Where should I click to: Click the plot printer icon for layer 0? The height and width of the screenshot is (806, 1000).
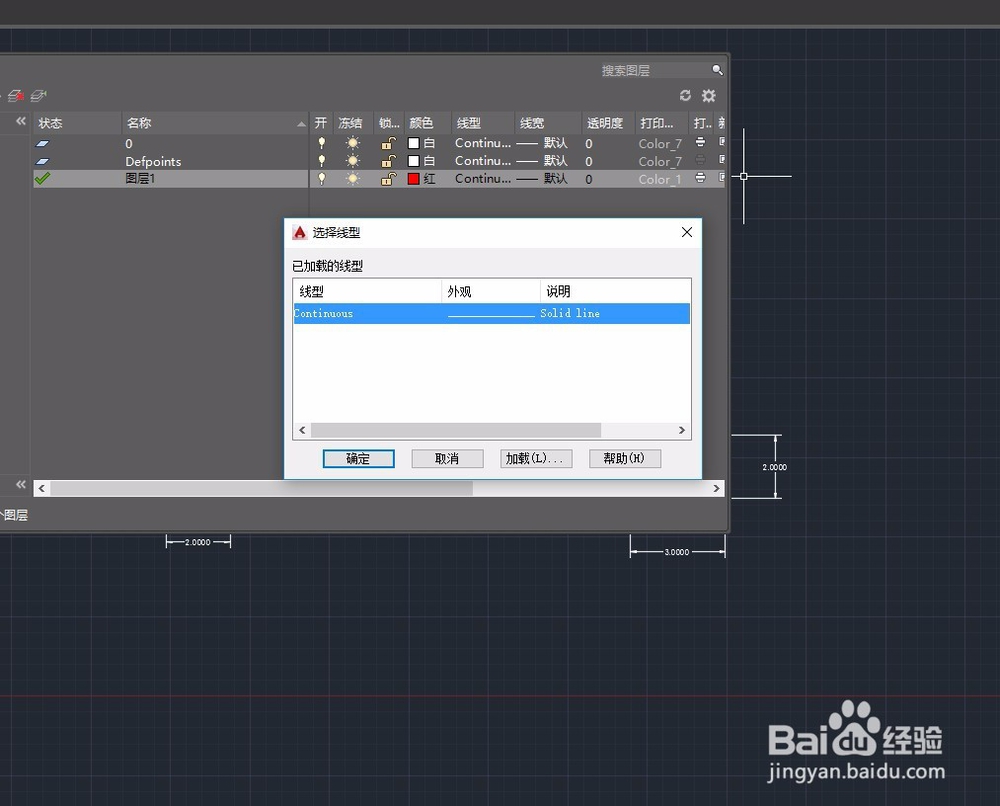click(700, 143)
